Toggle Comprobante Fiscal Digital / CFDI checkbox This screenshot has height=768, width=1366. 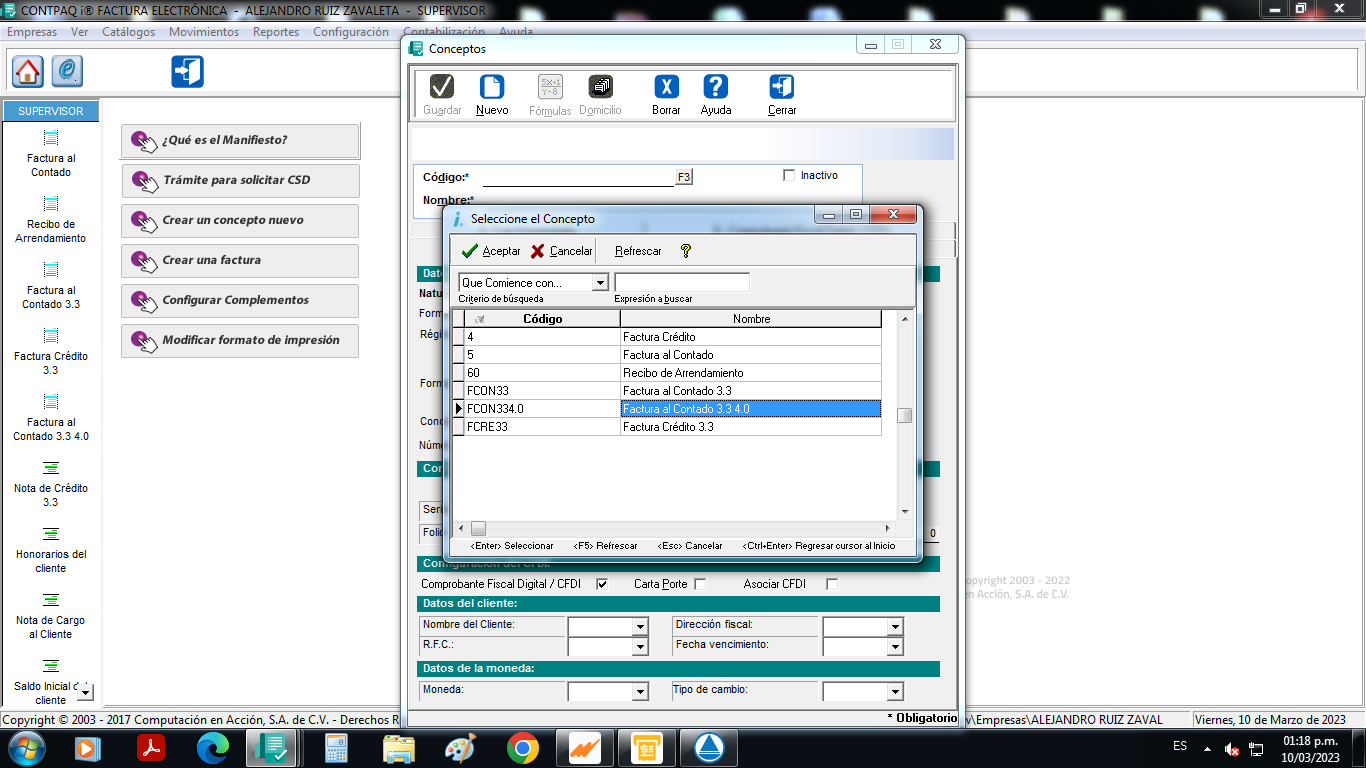click(602, 584)
